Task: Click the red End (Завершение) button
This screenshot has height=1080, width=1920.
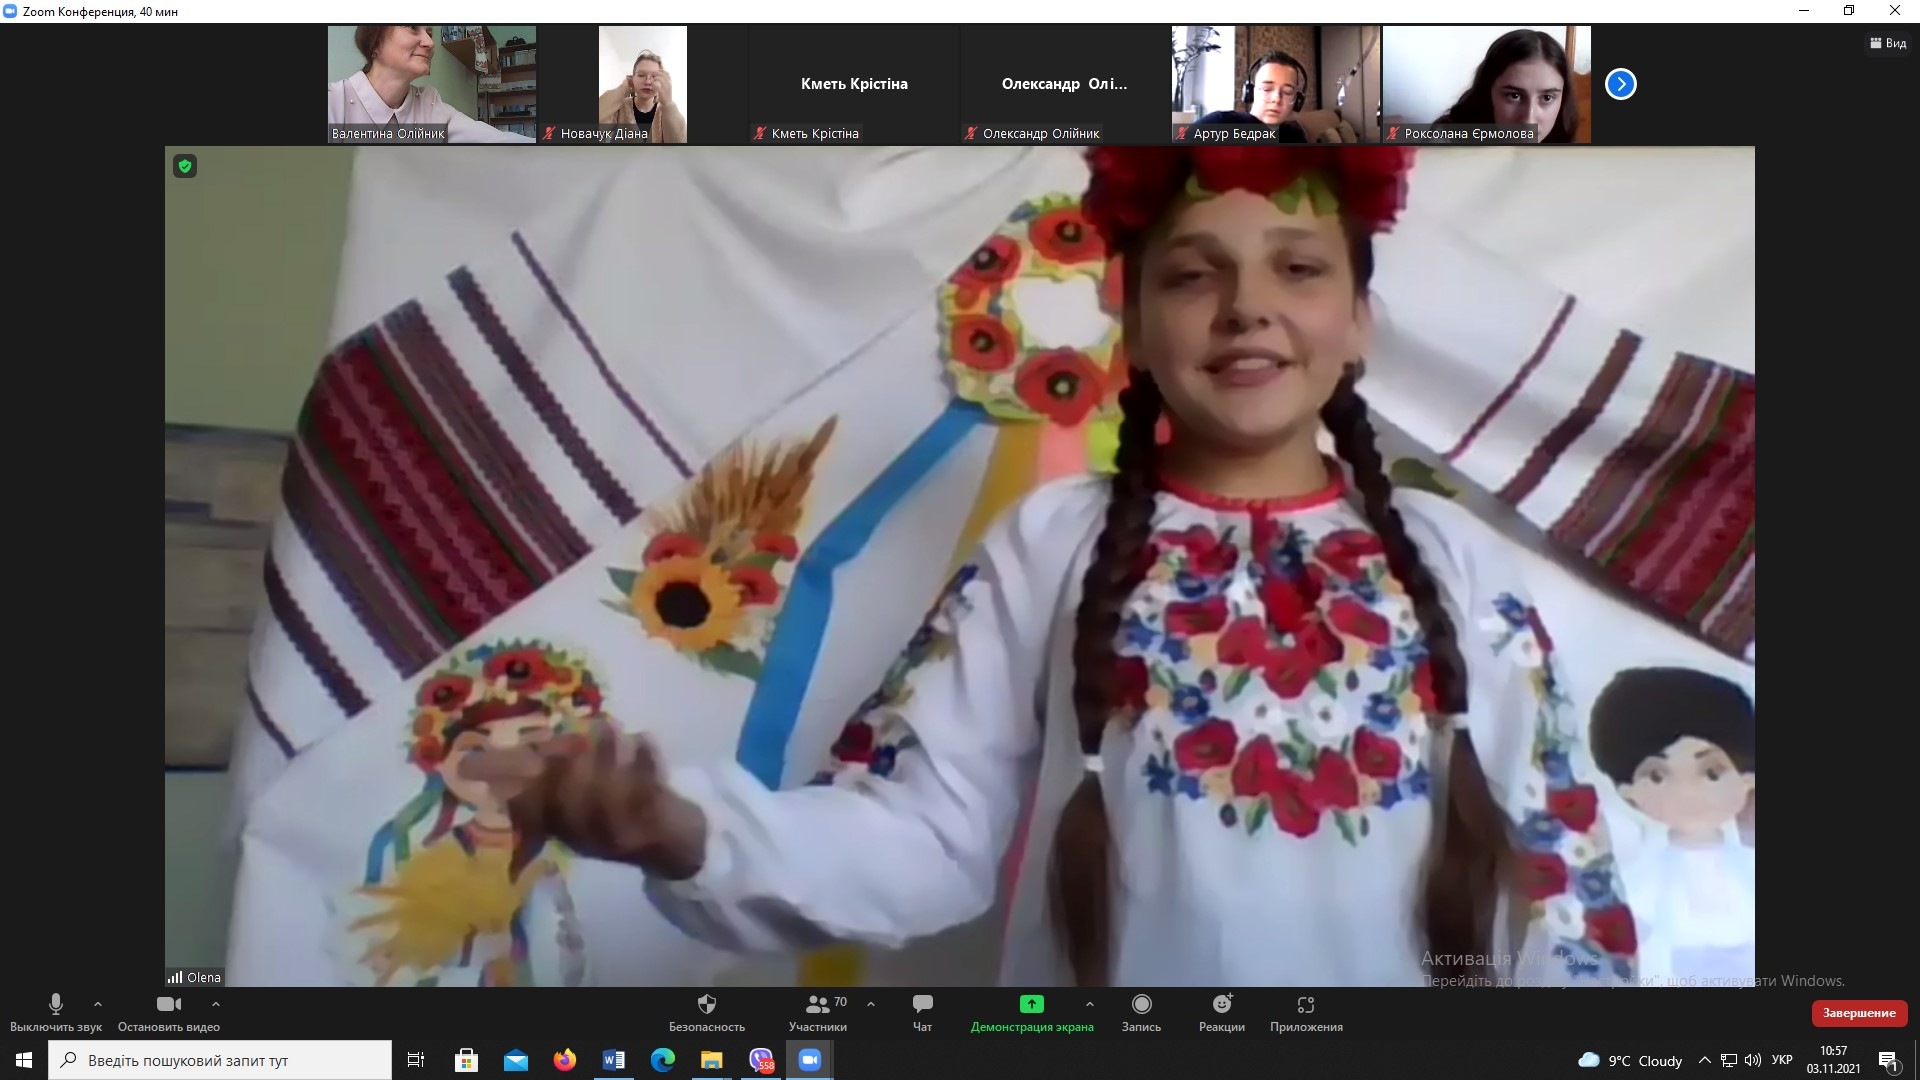Action: click(x=1858, y=1013)
